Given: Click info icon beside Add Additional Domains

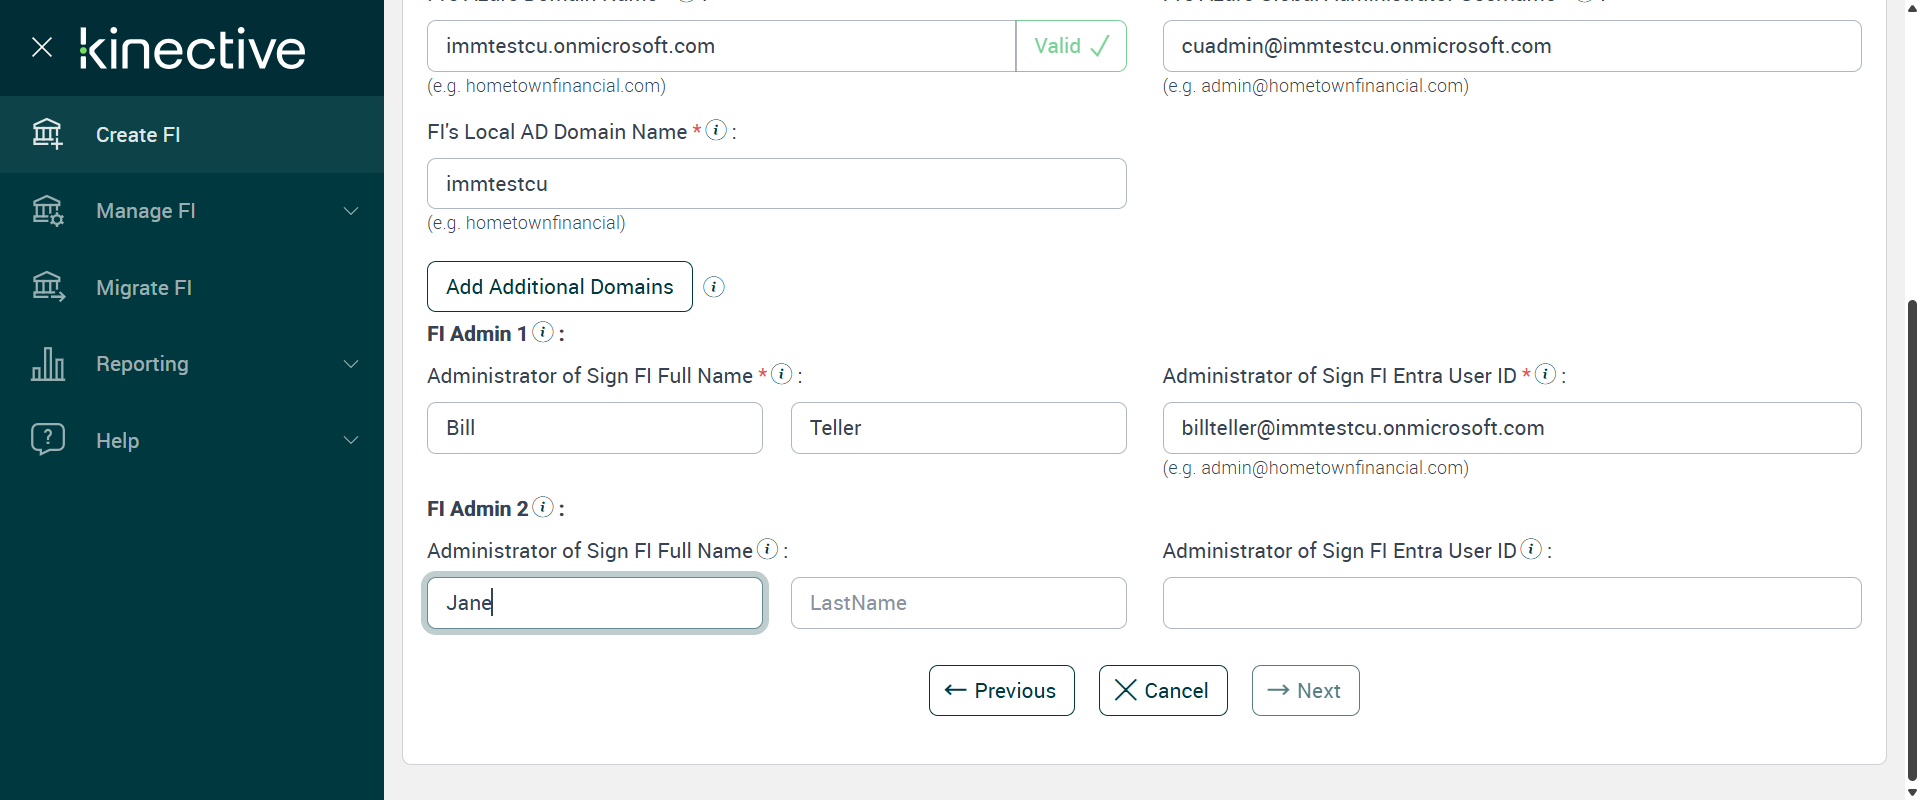Looking at the screenshot, I should click(714, 287).
